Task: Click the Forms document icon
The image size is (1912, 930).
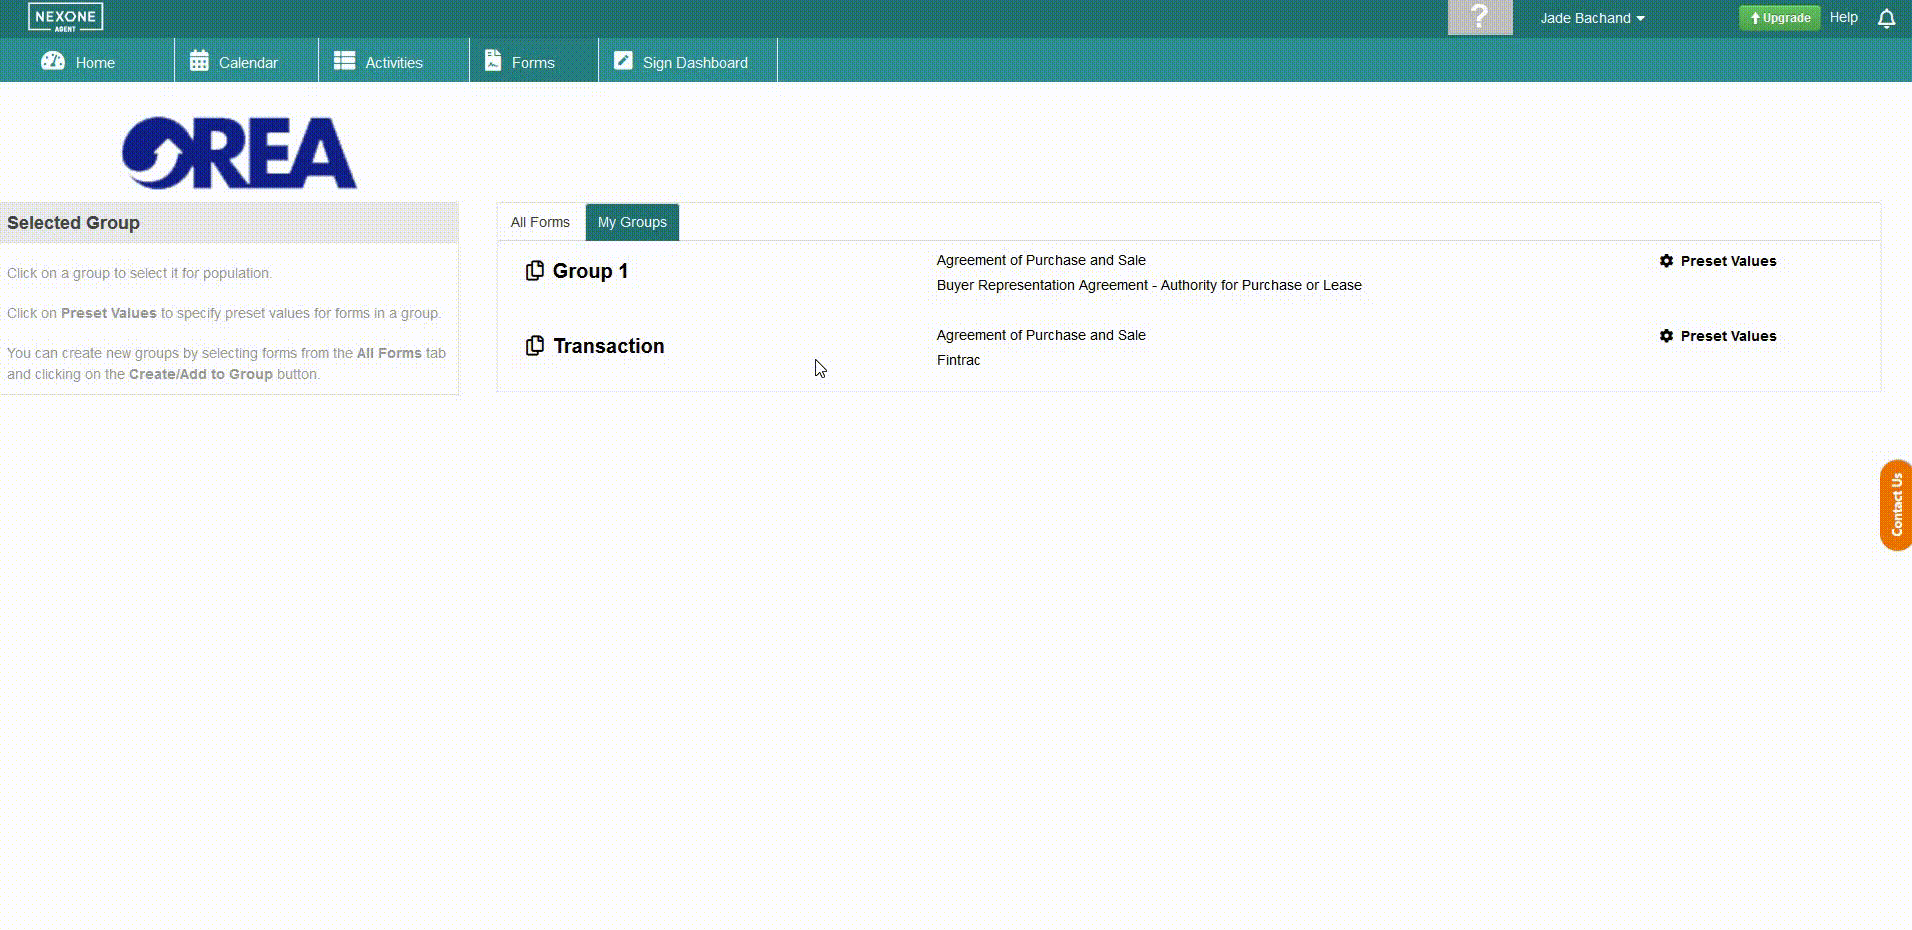Action: (493, 61)
